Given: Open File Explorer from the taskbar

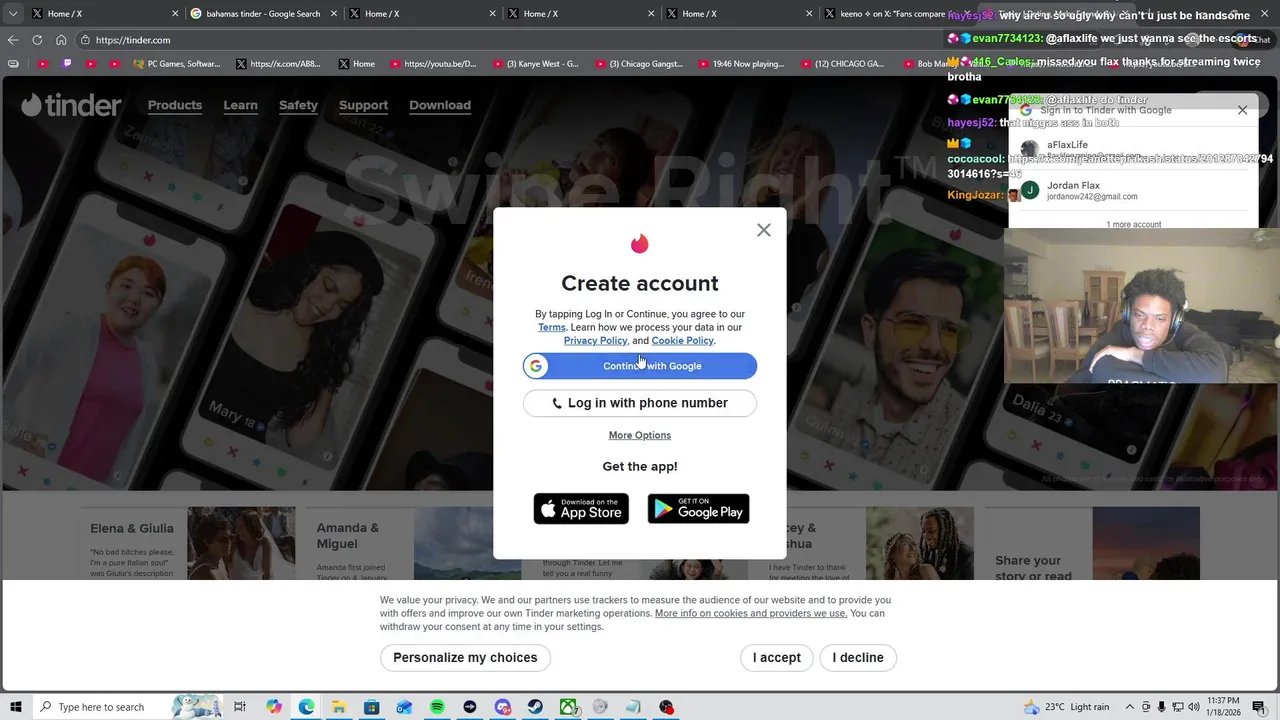Looking at the screenshot, I should pyautogui.click(x=339, y=707).
